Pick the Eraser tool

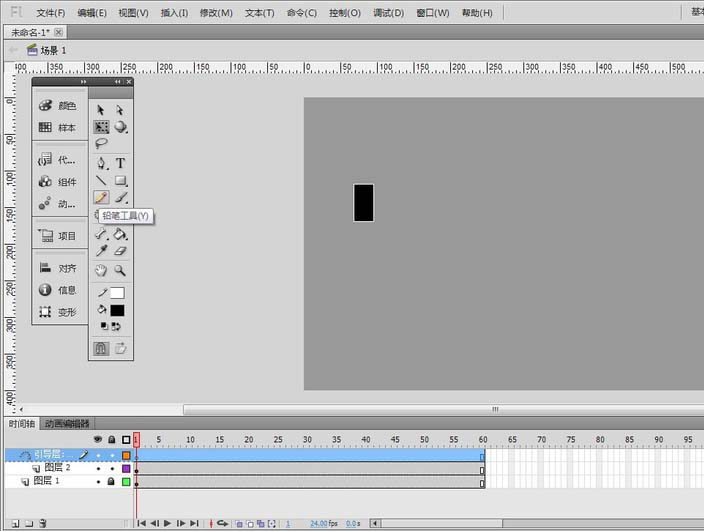point(120,252)
